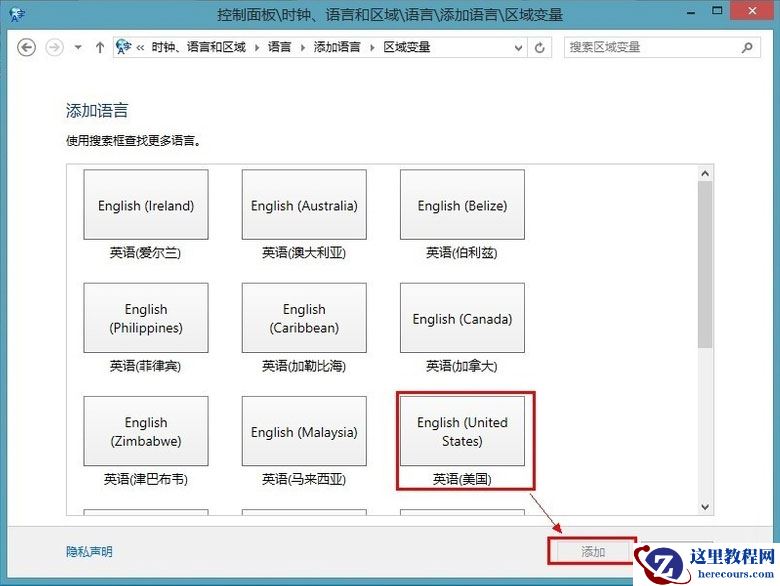Open the address bar history dropdown

(518, 48)
